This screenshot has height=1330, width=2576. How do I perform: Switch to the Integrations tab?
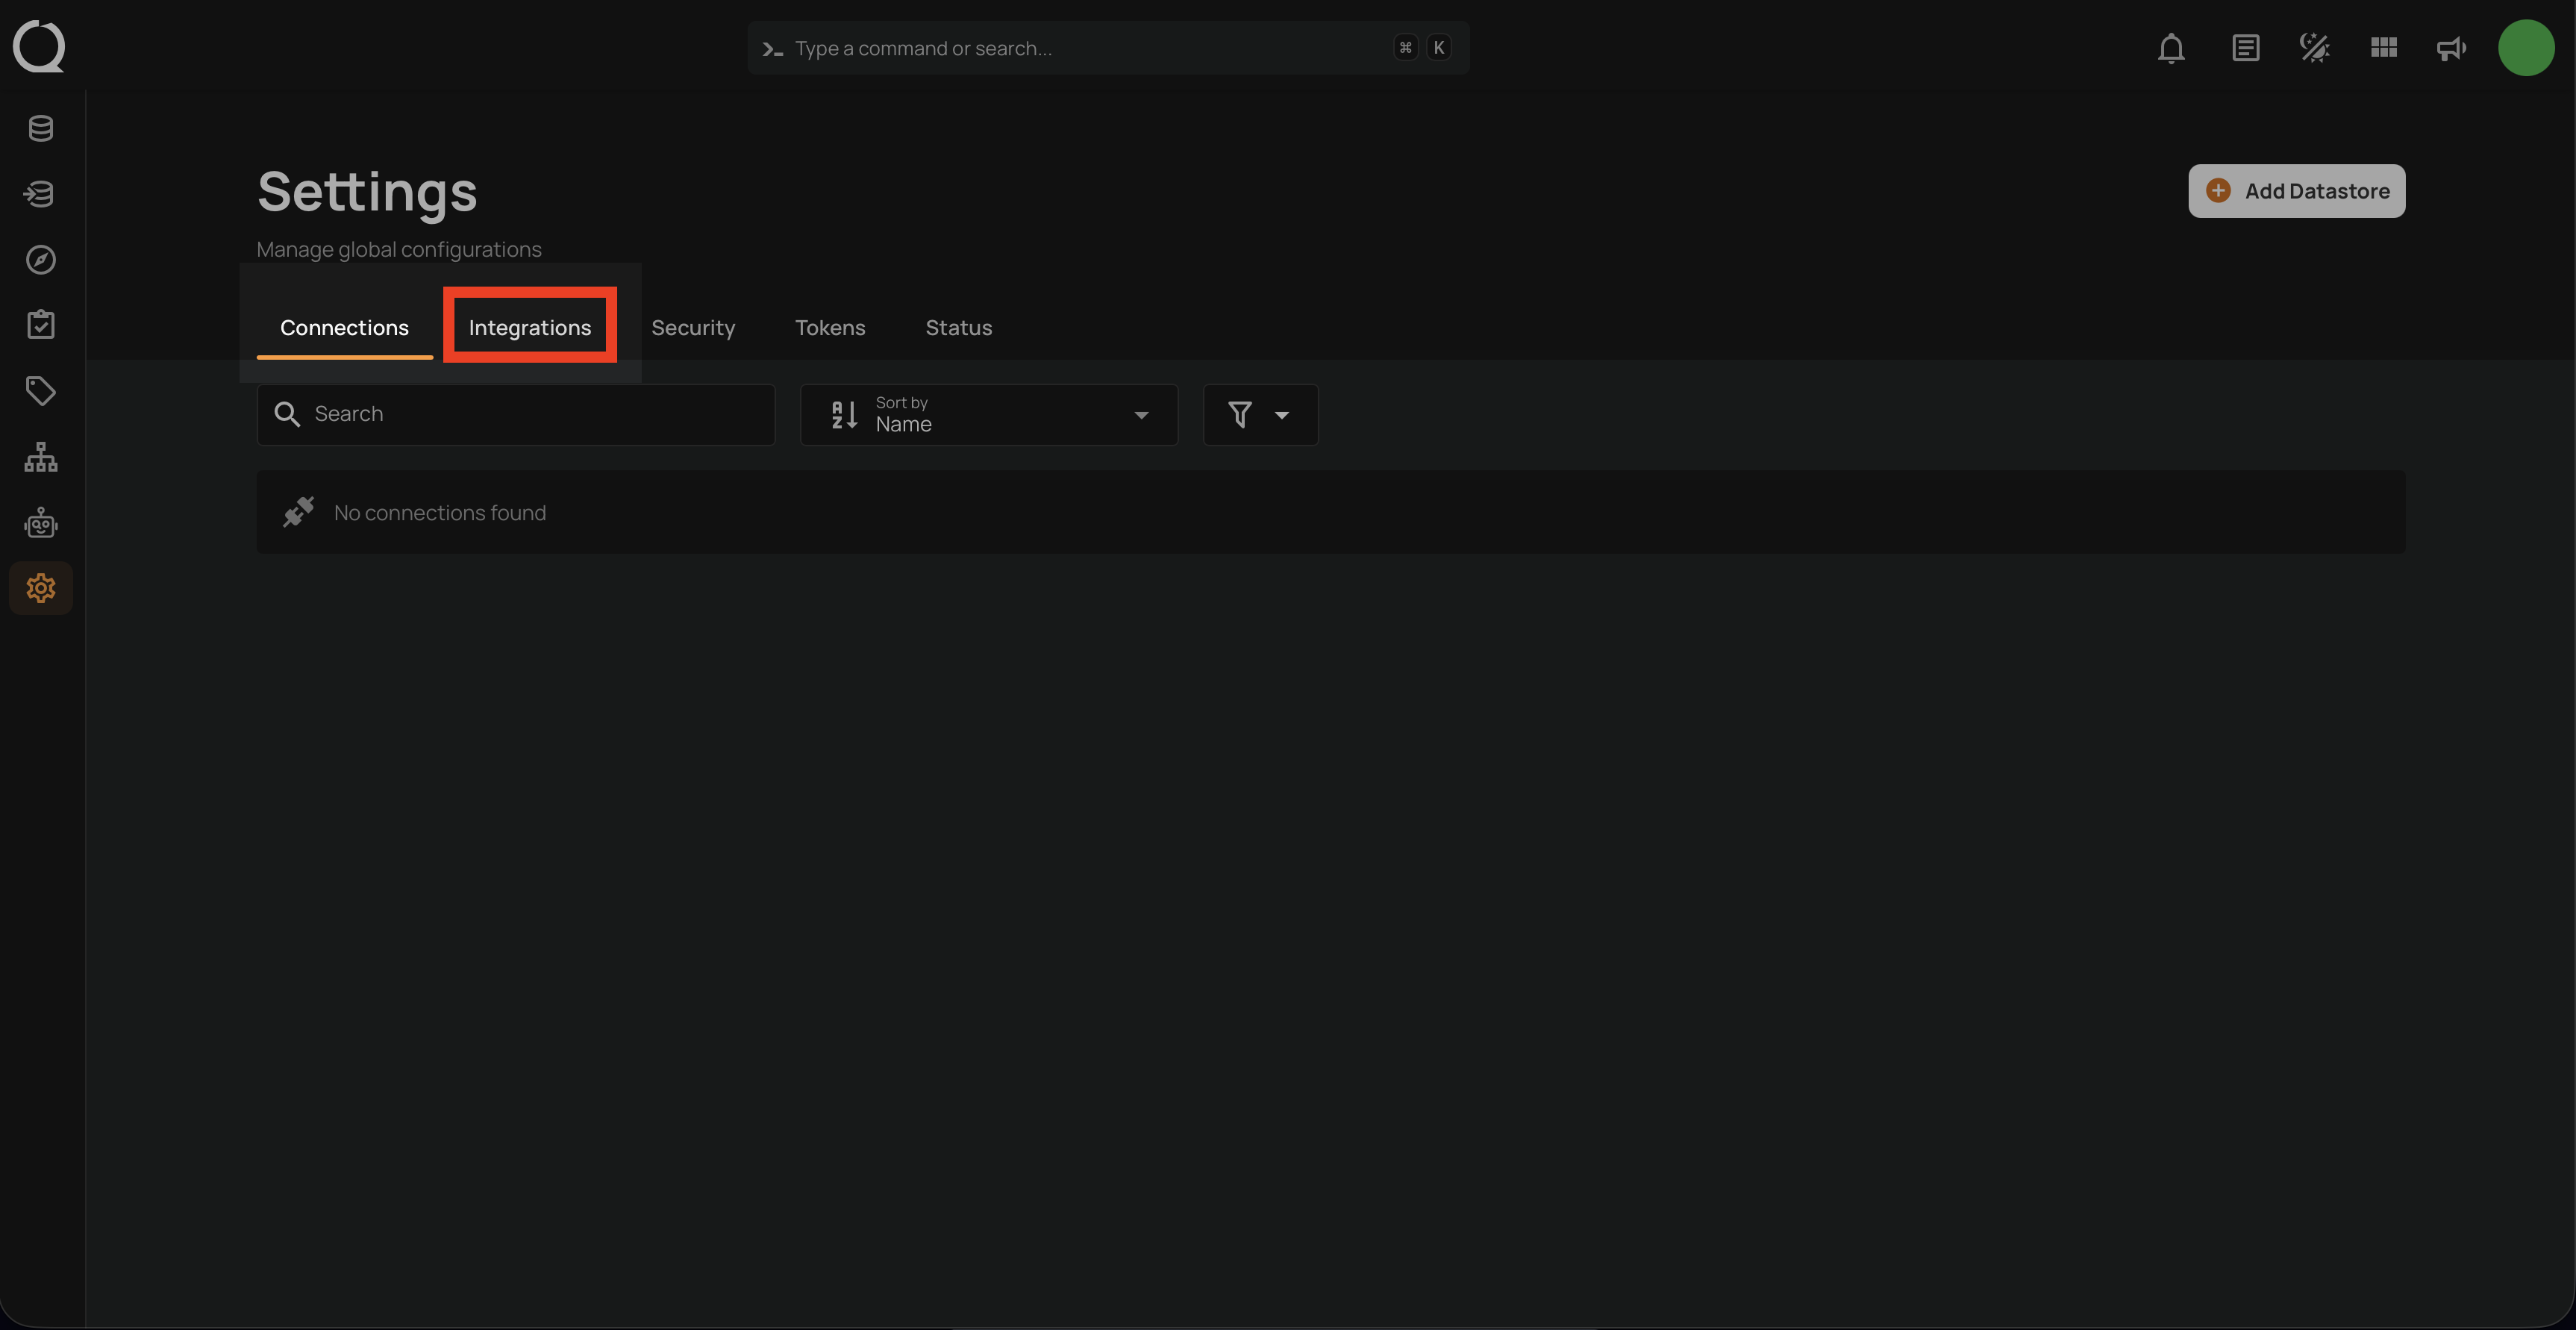tap(529, 327)
